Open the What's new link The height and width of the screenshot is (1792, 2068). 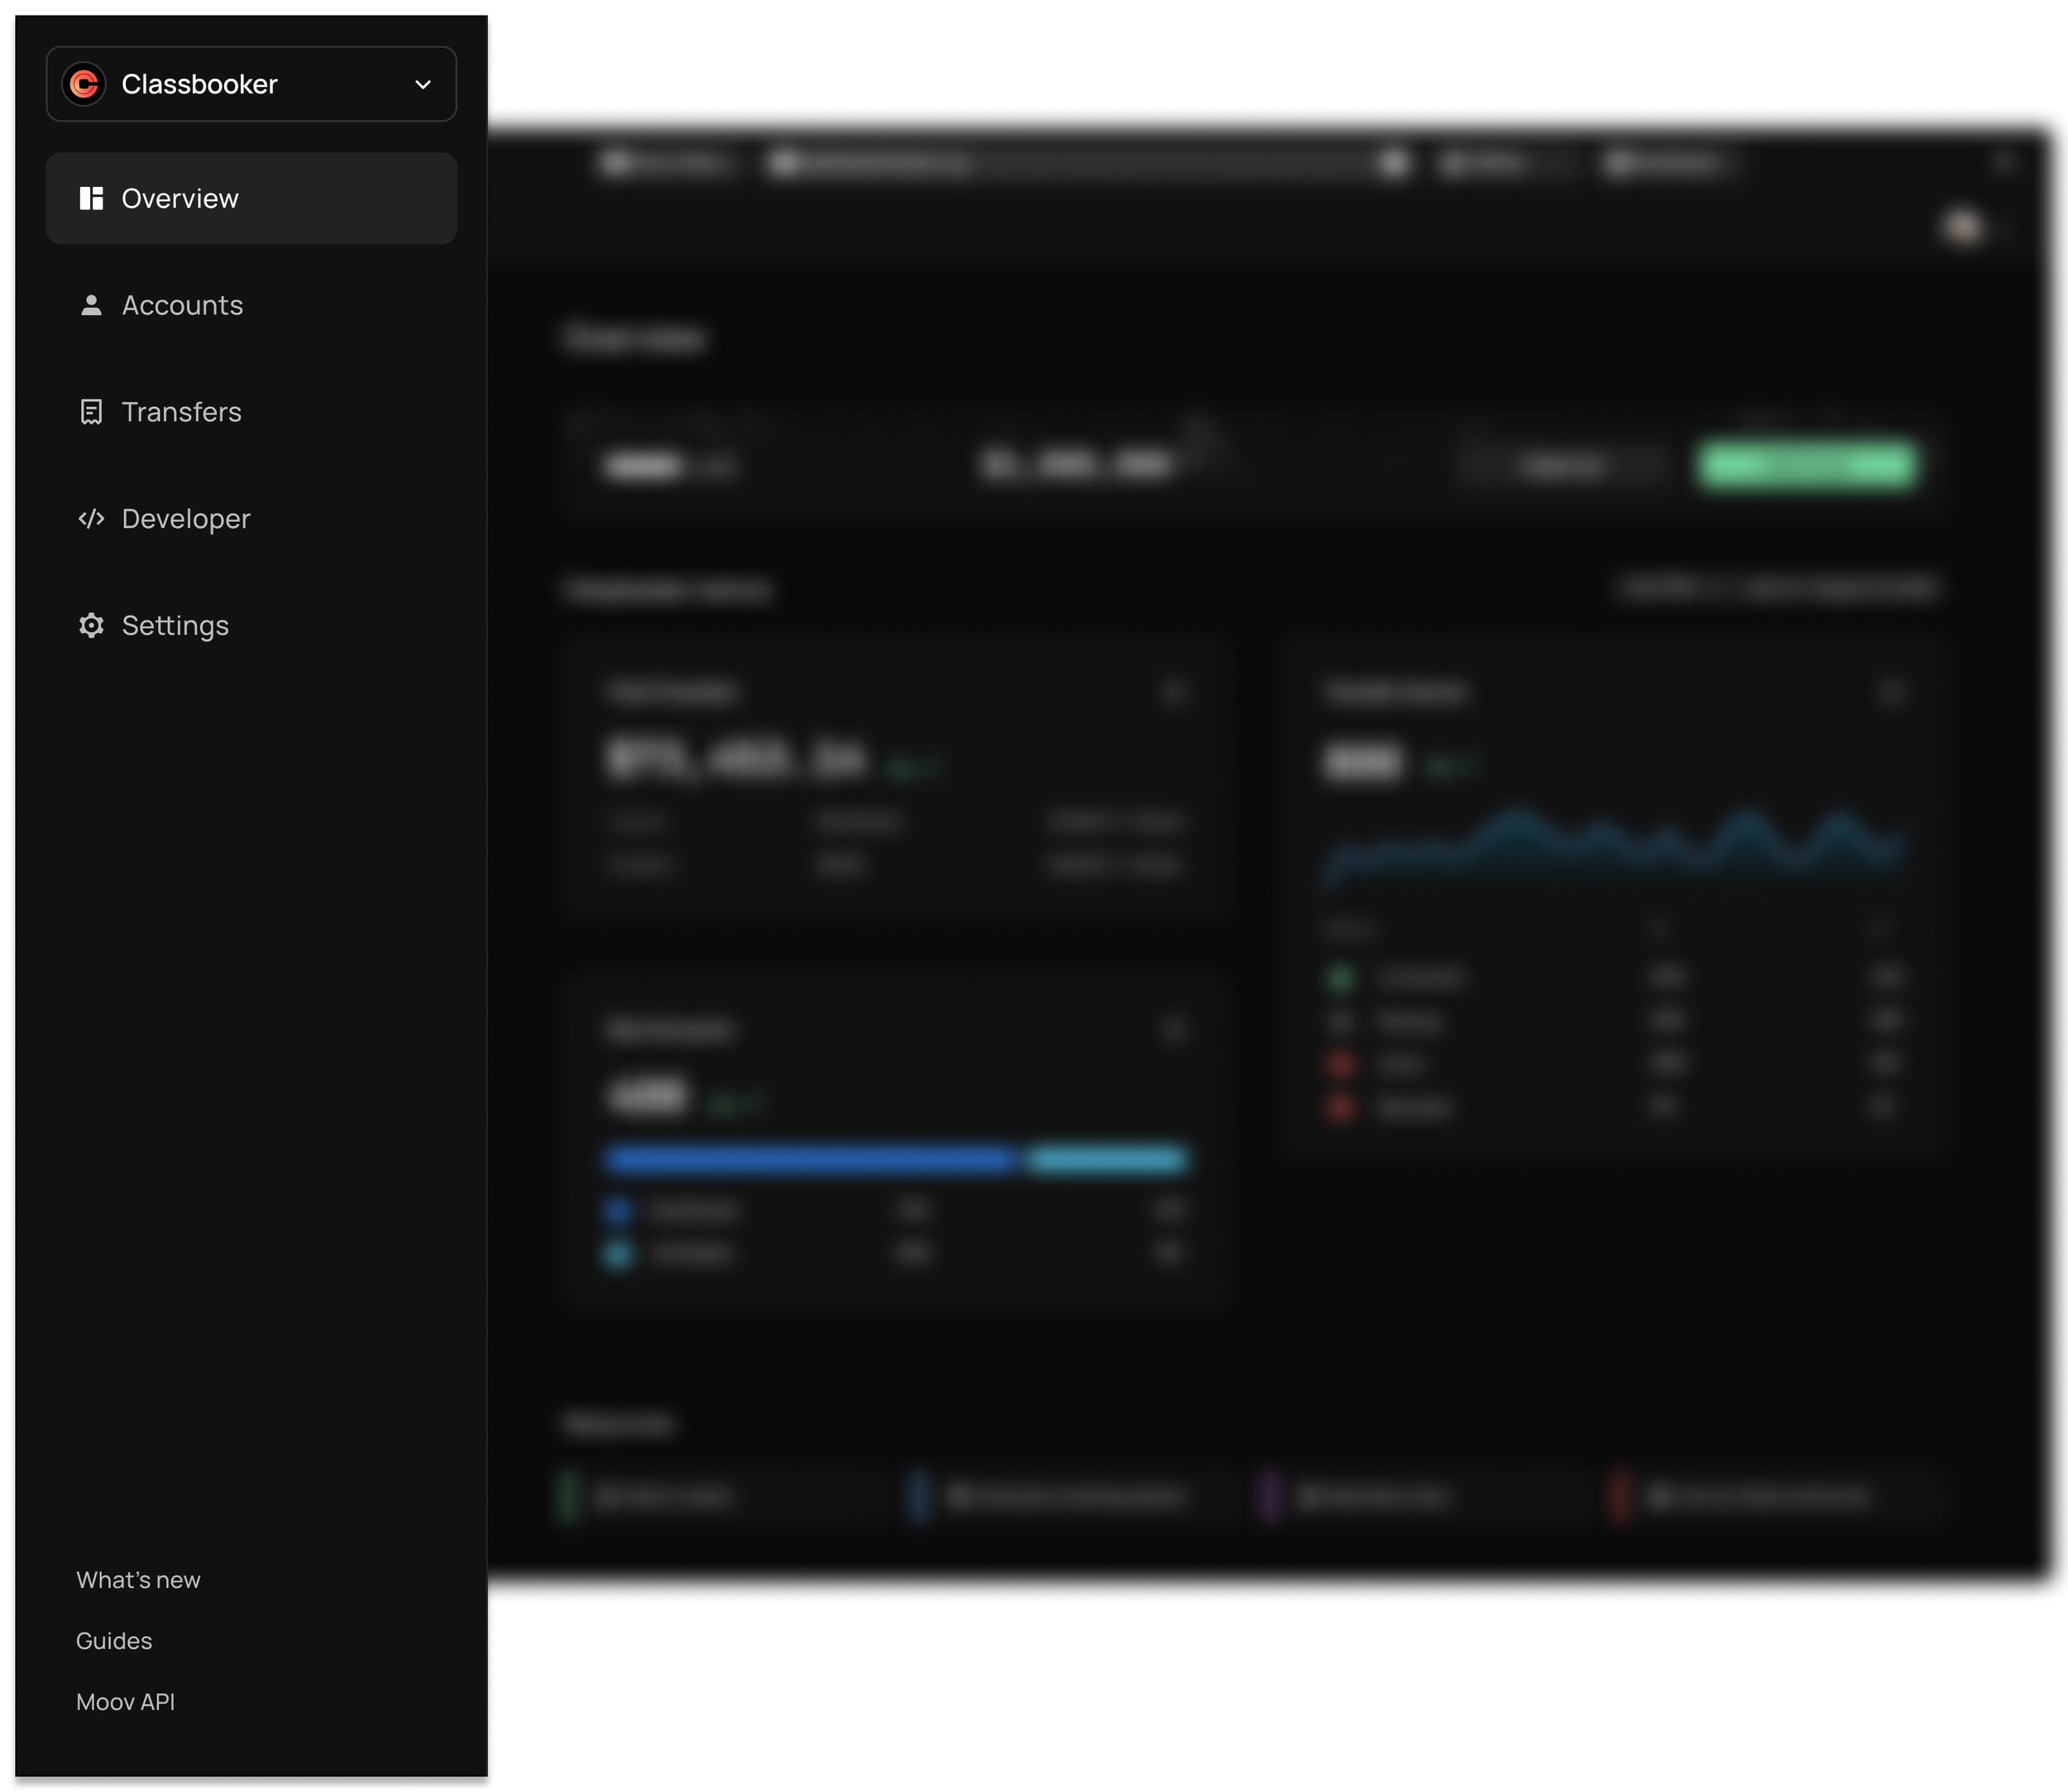[x=138, y=1580]
